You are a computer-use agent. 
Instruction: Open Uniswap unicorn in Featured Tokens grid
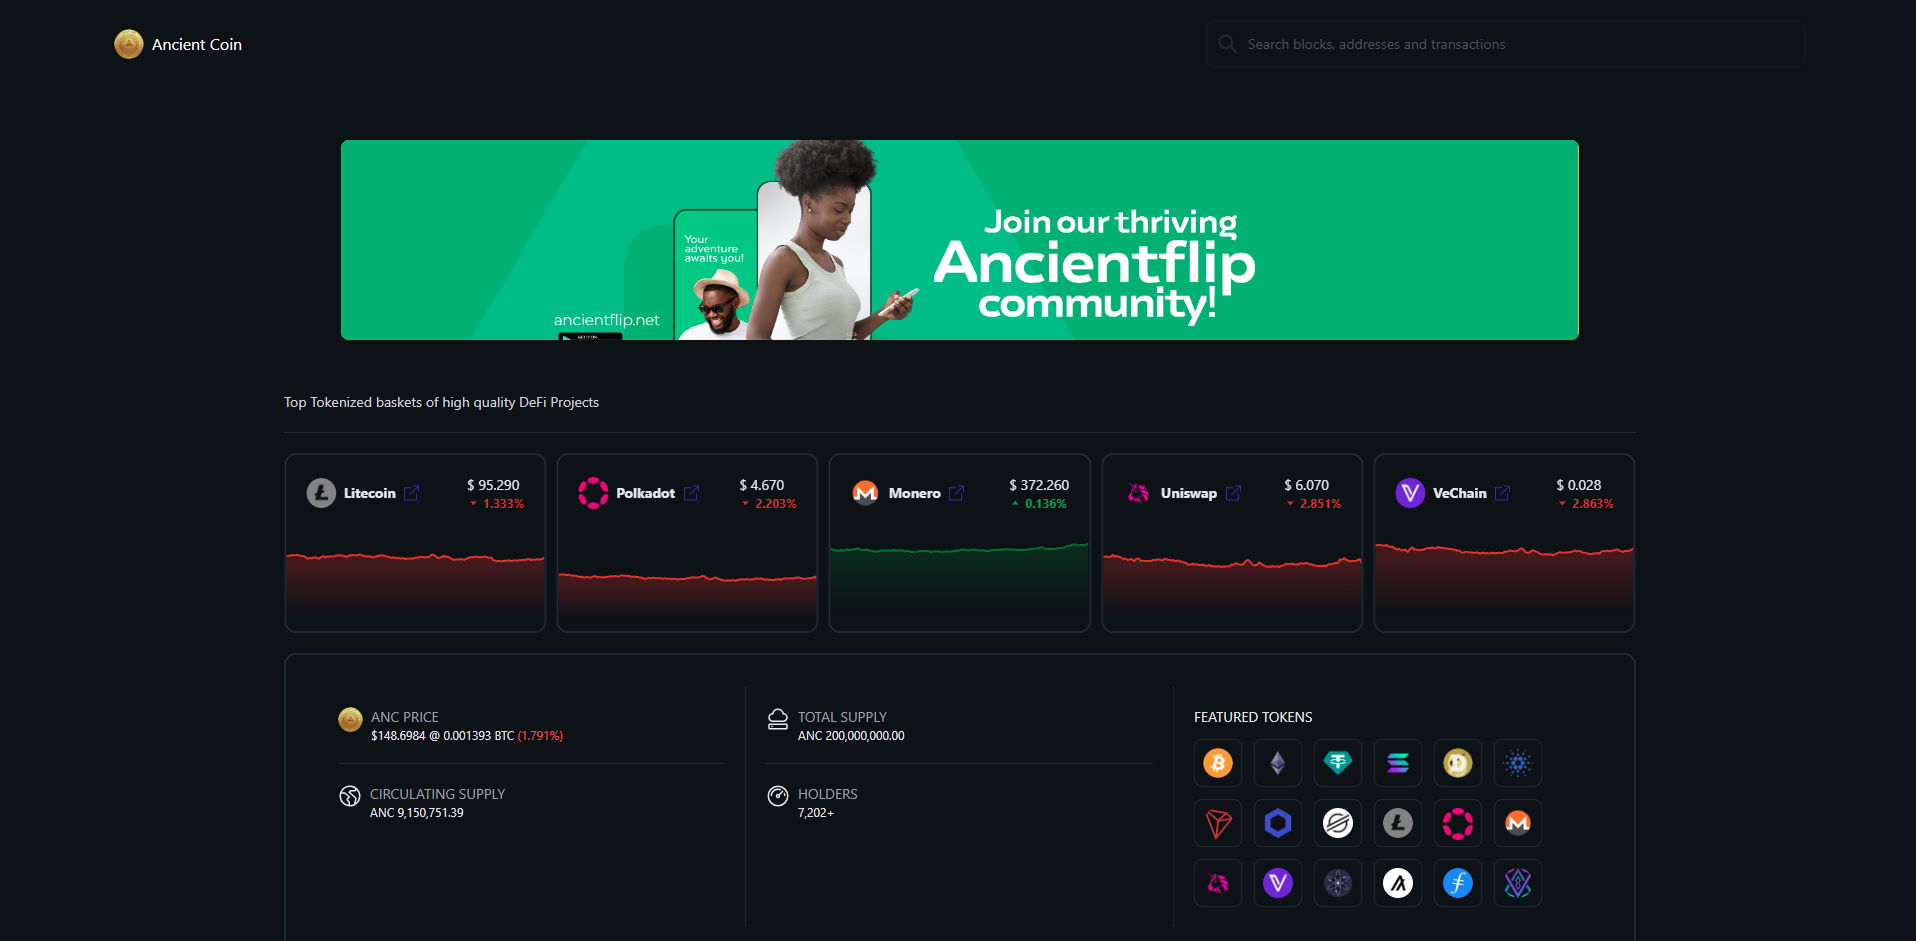[x=1218, y=884]
